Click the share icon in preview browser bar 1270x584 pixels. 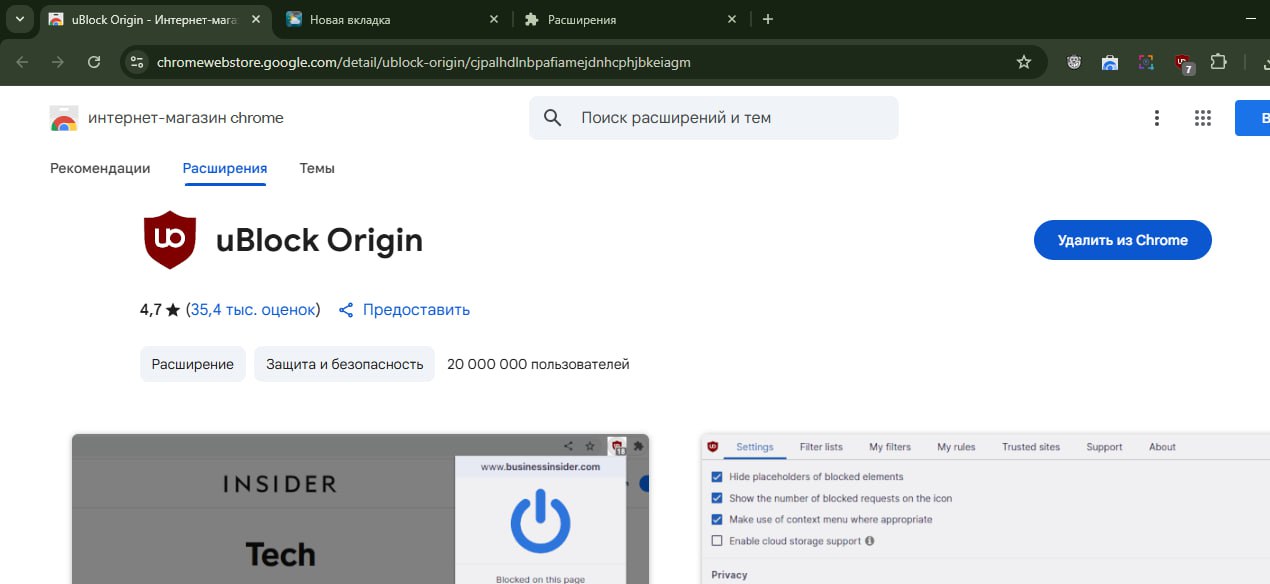pyautogui.click(x=568, y=446)
